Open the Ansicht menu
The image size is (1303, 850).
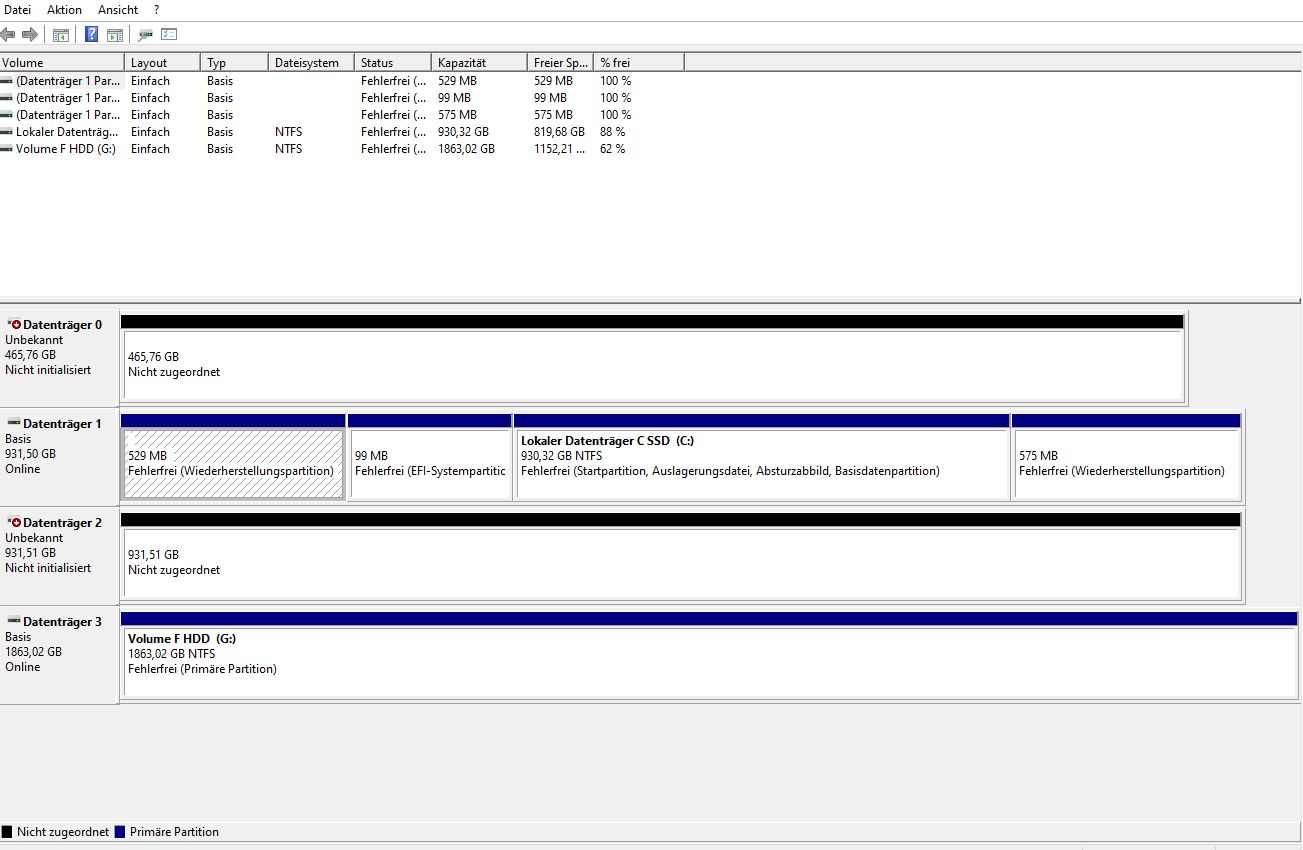118,9
